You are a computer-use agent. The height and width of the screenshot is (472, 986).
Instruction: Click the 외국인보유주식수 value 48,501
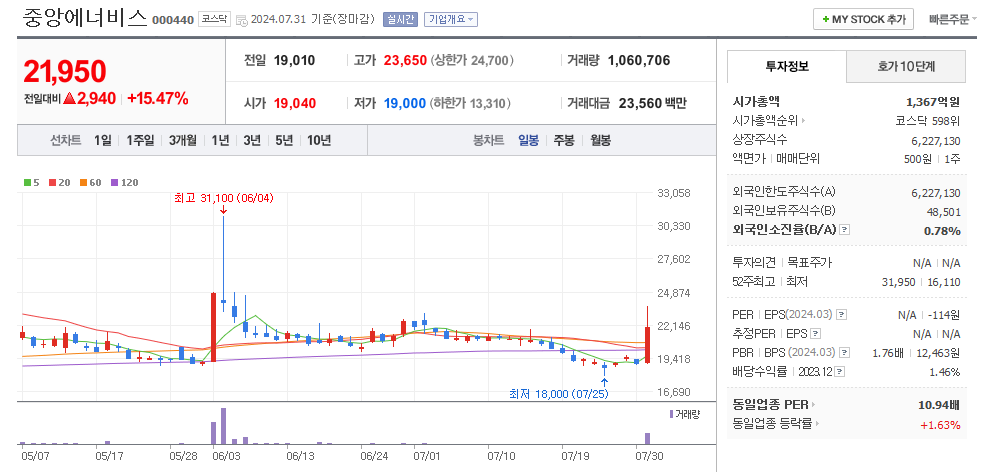(x=943, y=212)
